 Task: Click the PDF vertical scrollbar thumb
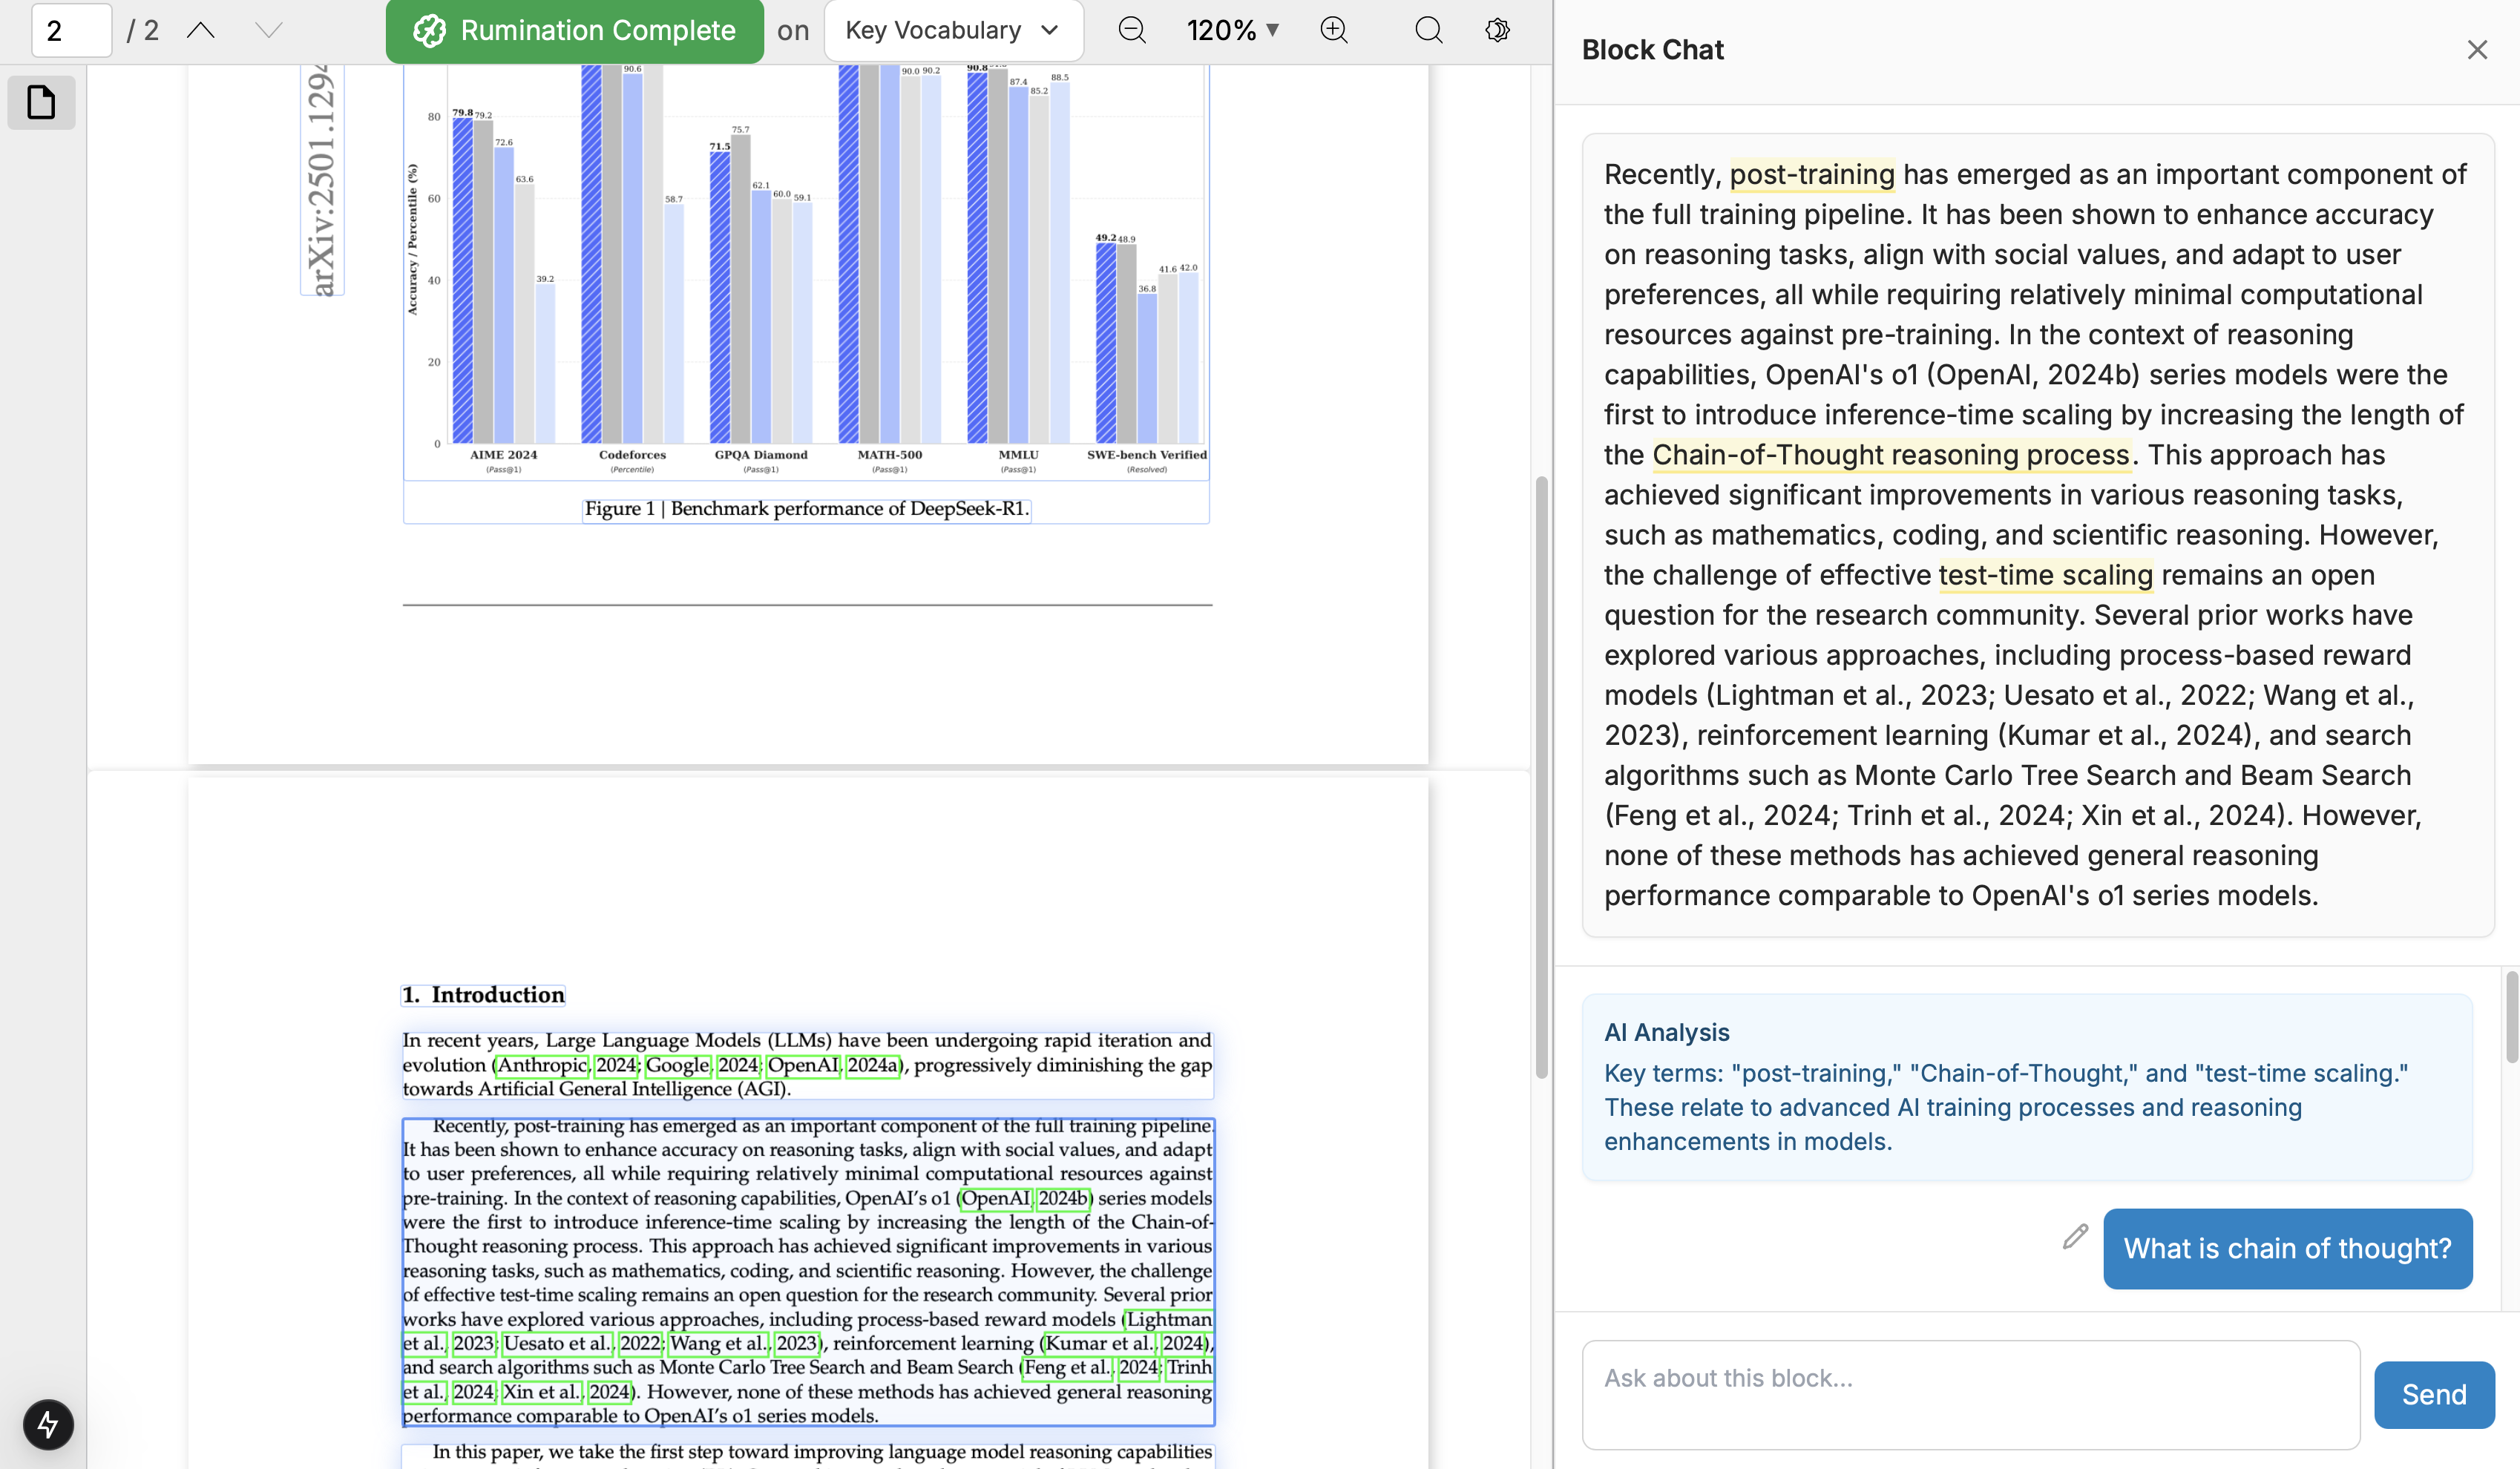tap(1541, 780)
